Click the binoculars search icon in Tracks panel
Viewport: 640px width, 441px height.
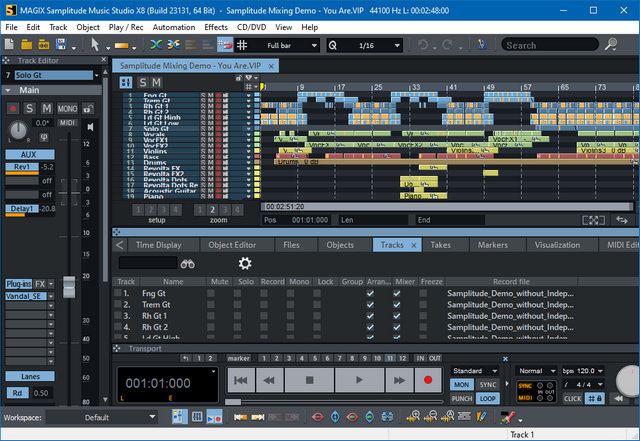point(187,263)
